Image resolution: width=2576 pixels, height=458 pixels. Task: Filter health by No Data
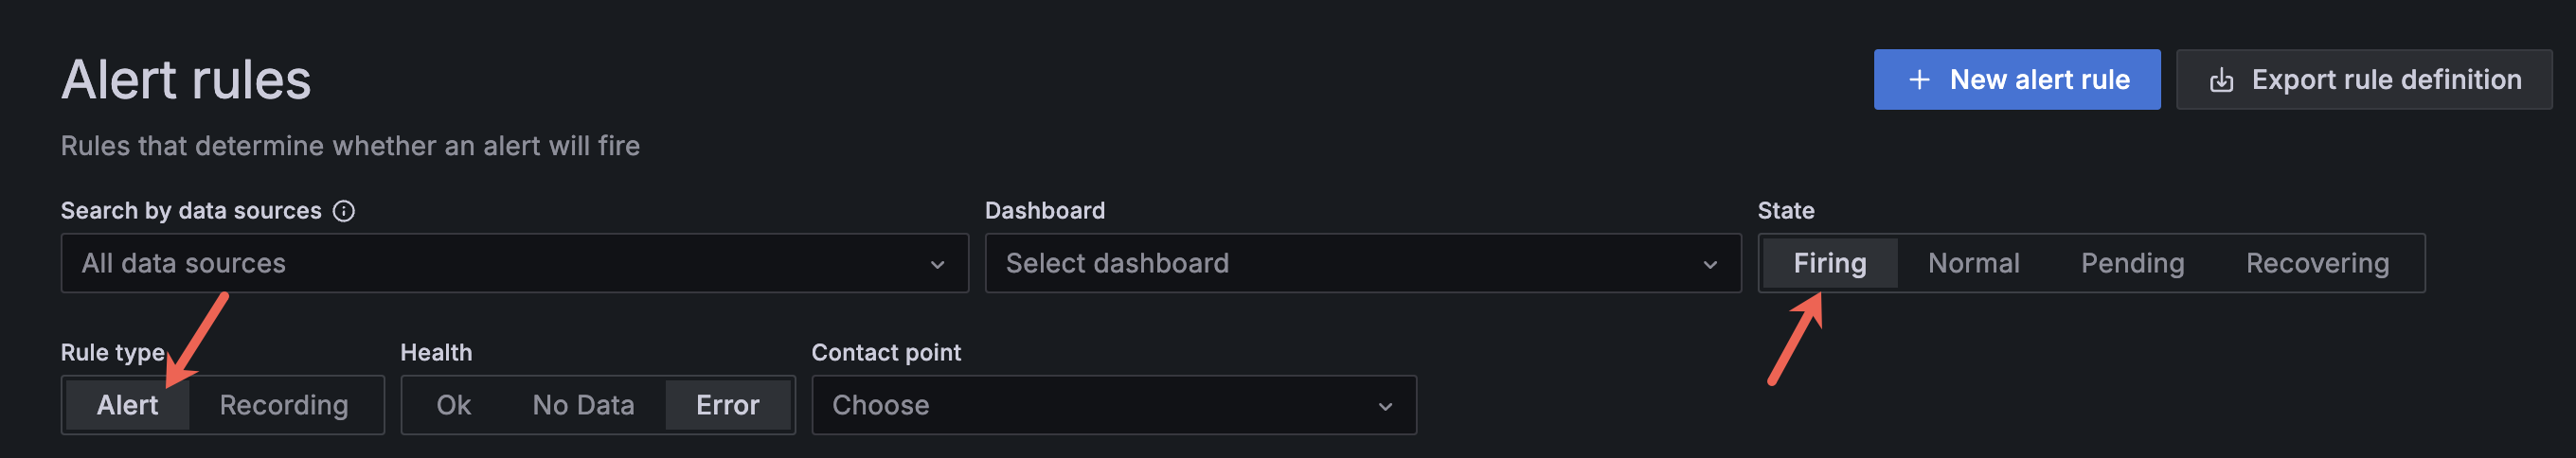click(x=583, y=405)
